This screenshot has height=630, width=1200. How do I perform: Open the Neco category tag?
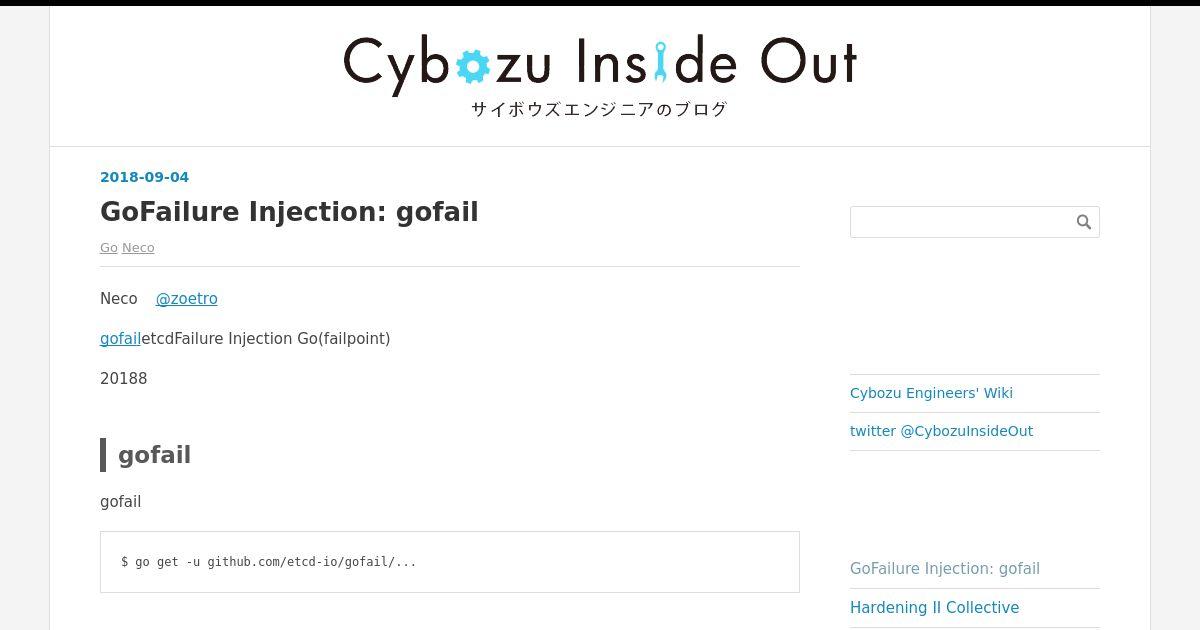[138, 248]
